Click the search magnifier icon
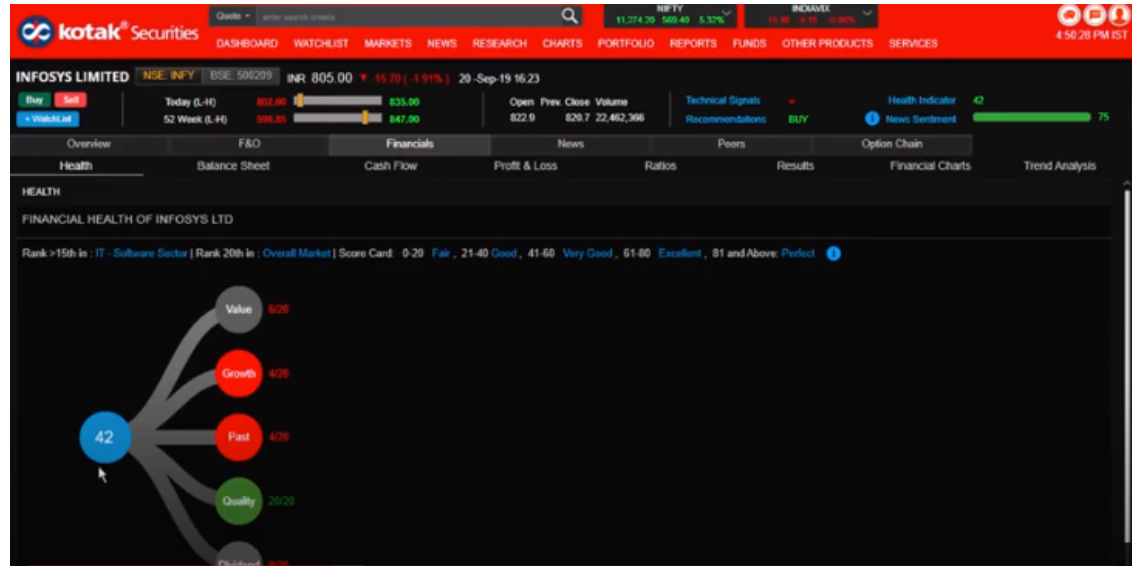The width and height of the screenshot is (1138, 570). tap(569, 16)
